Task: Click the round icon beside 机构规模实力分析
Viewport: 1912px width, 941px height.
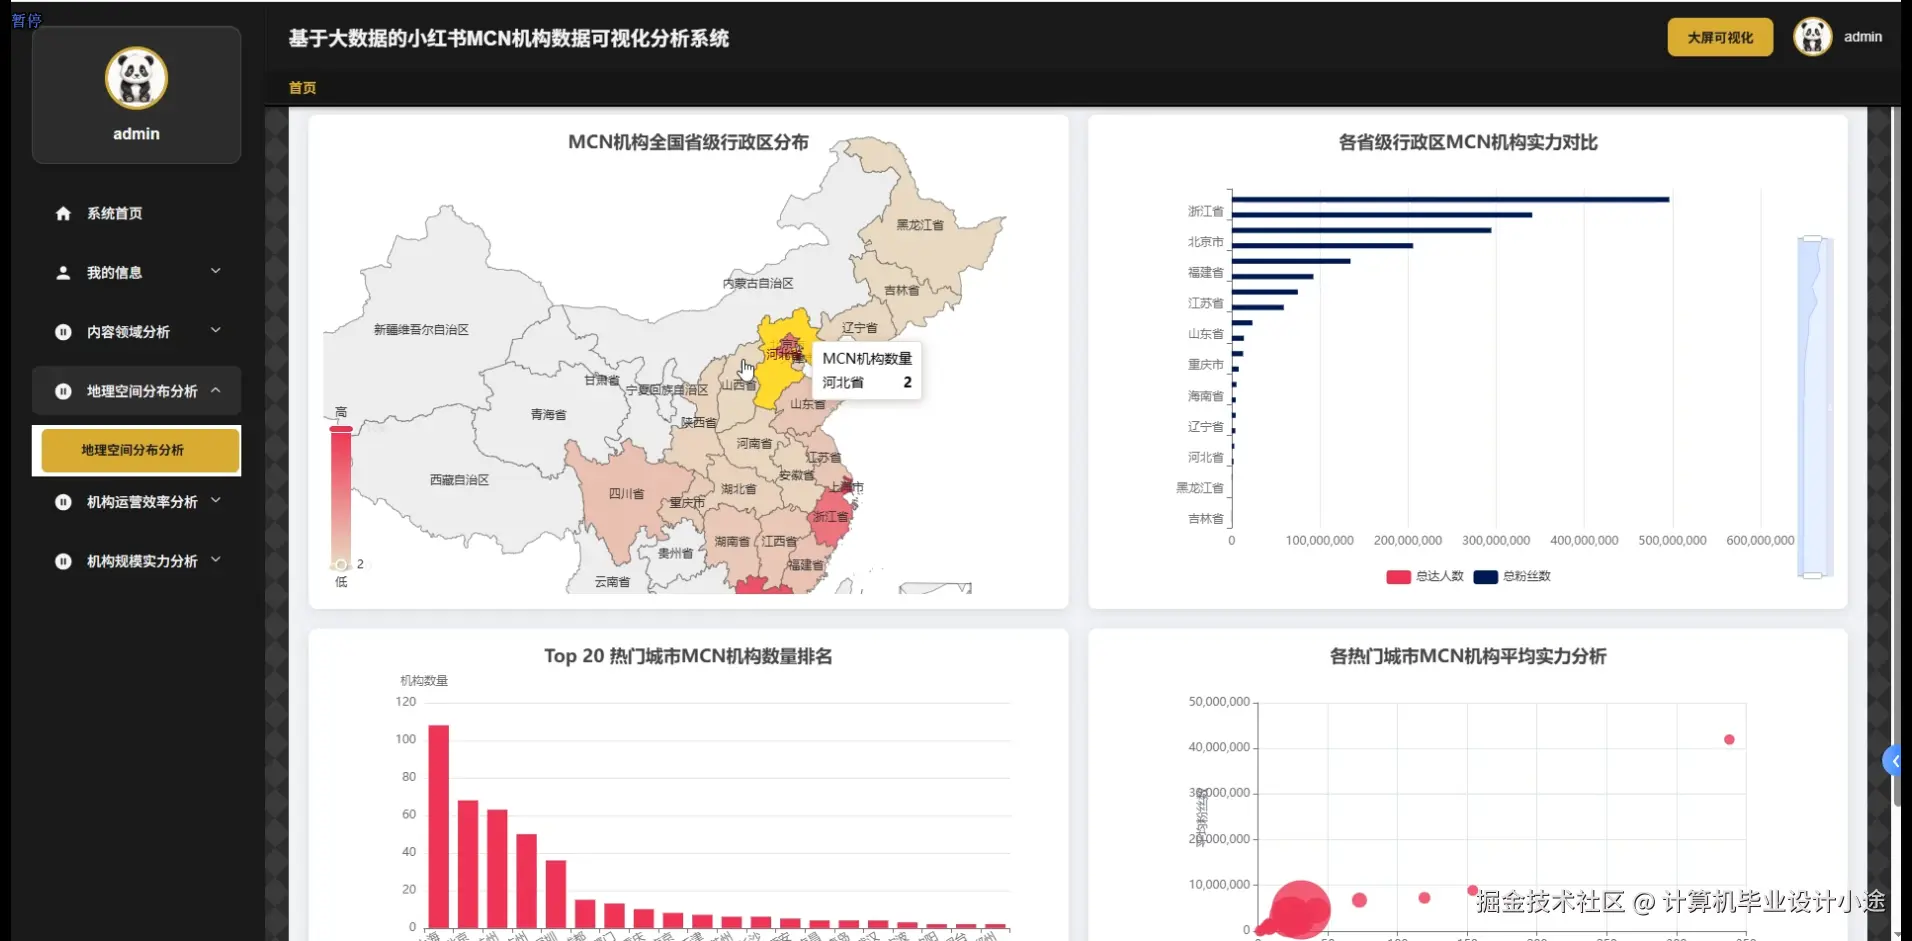Action: point(63,561)
